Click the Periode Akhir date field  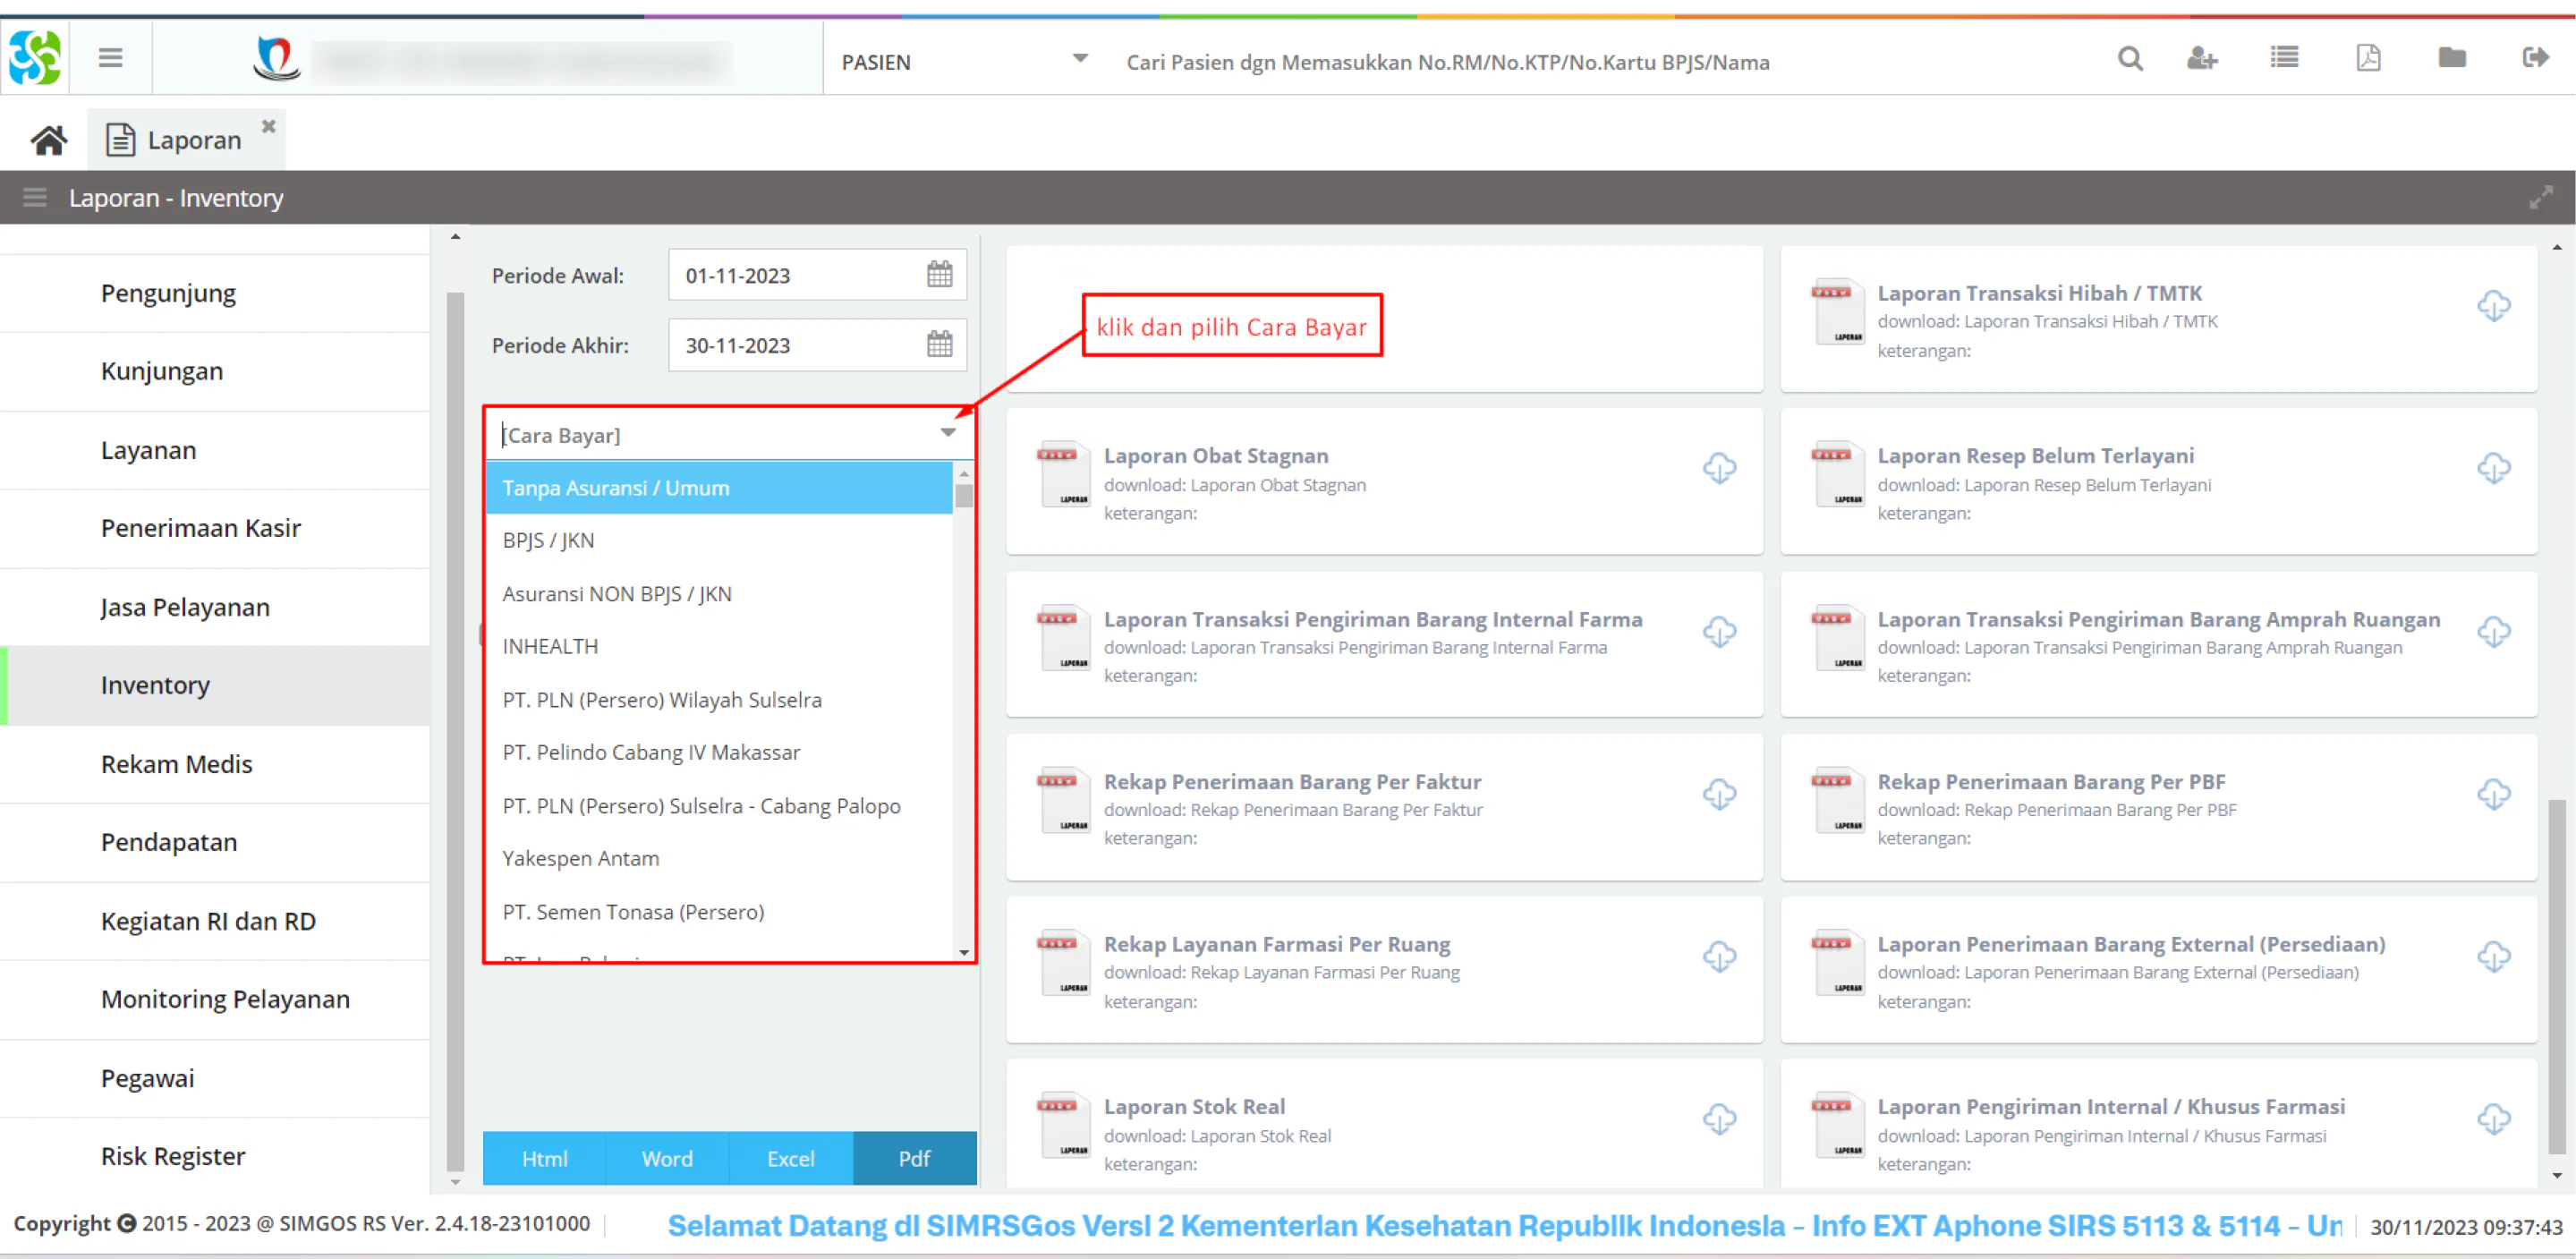[817, 345]
